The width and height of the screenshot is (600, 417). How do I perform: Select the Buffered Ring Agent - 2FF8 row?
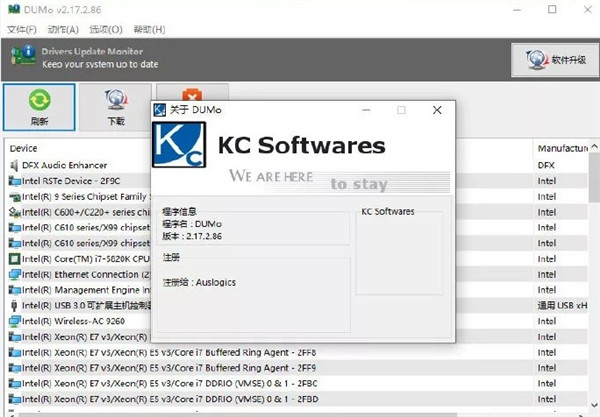(x=297, y=353)
